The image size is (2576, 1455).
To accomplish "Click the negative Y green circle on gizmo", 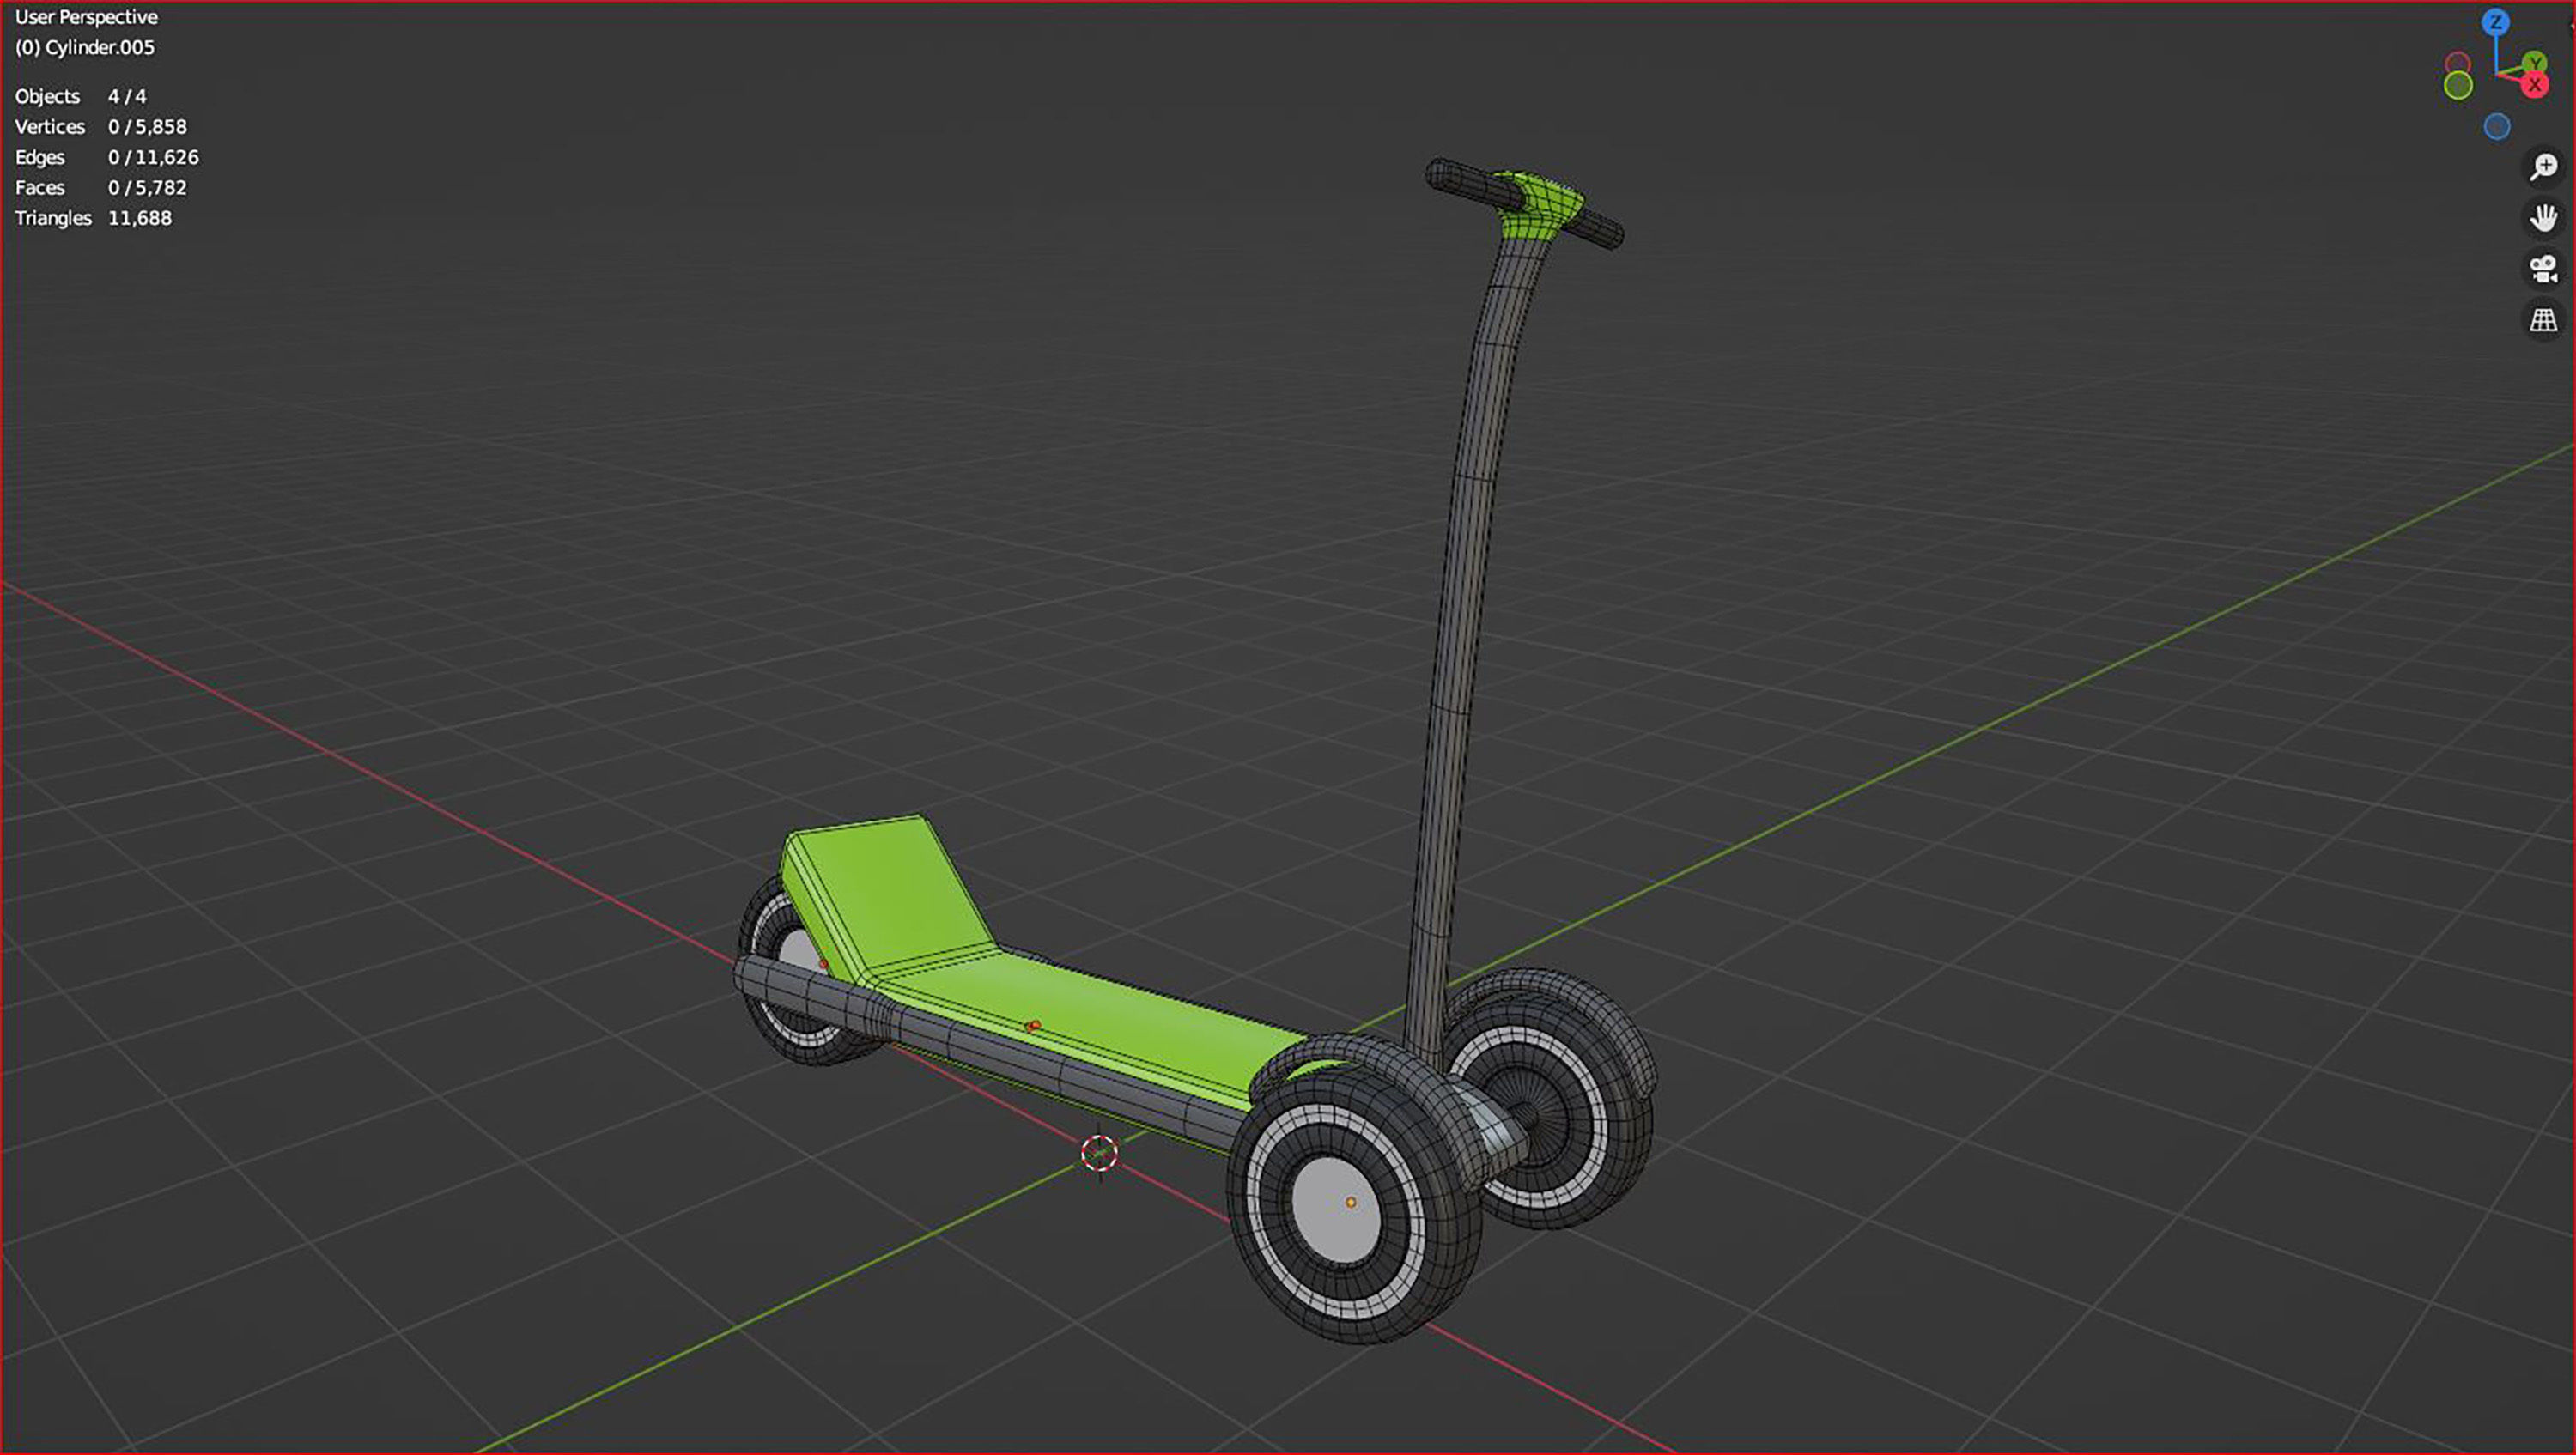I will (2458, 86).
